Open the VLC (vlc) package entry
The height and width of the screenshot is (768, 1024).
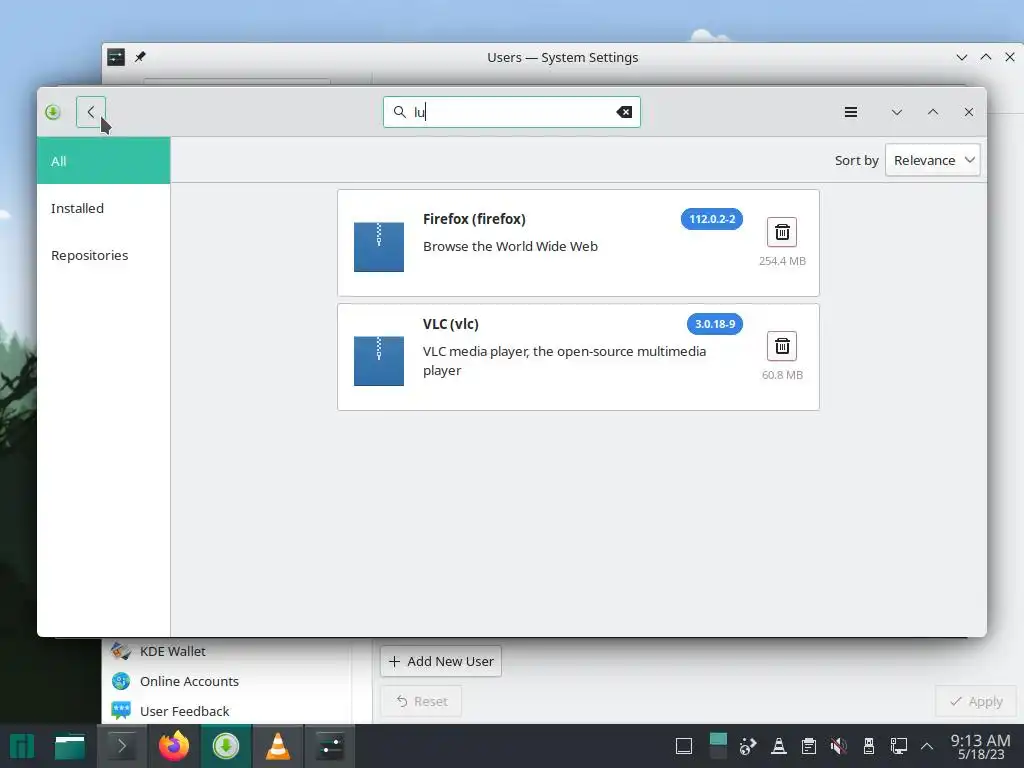578,357
